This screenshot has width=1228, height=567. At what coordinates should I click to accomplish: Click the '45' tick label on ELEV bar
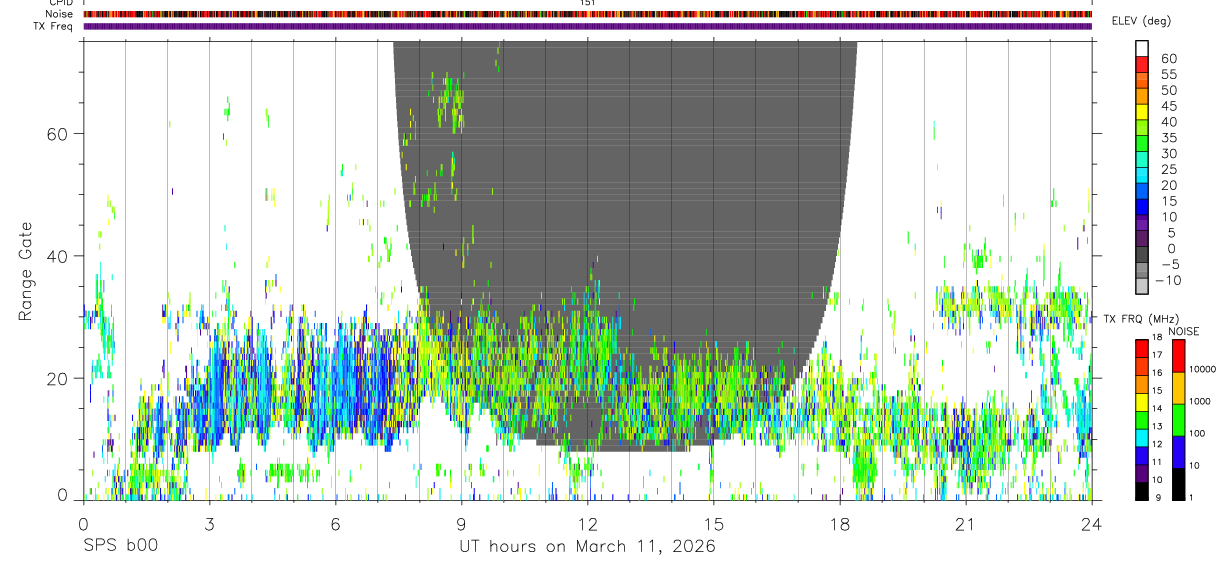point(1168,106)
